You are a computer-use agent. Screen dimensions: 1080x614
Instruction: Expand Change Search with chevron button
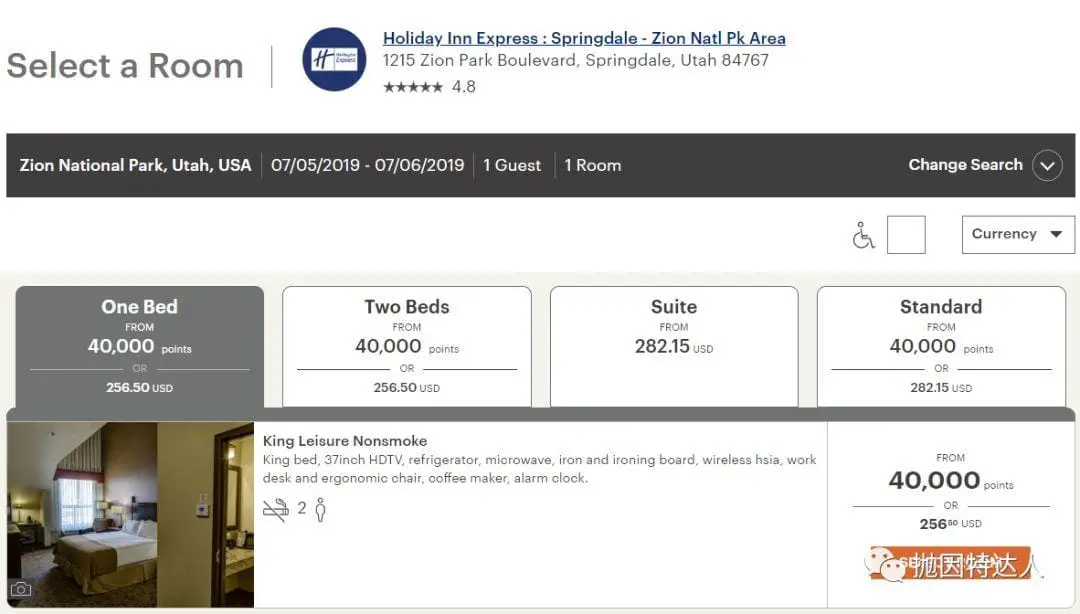coord(1047,165)
